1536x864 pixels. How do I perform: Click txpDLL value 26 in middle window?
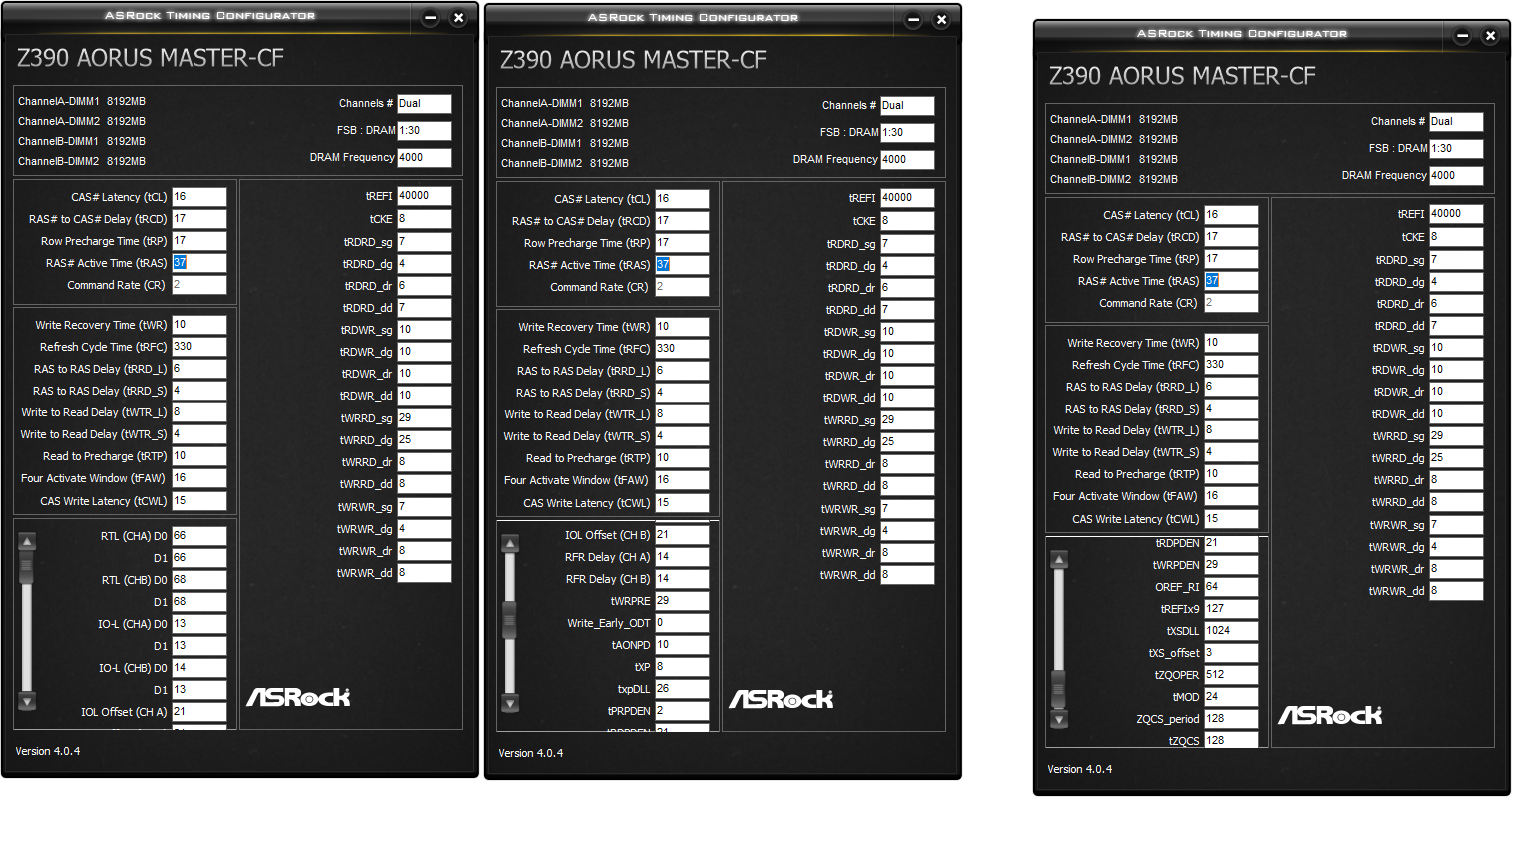(682, 689)
